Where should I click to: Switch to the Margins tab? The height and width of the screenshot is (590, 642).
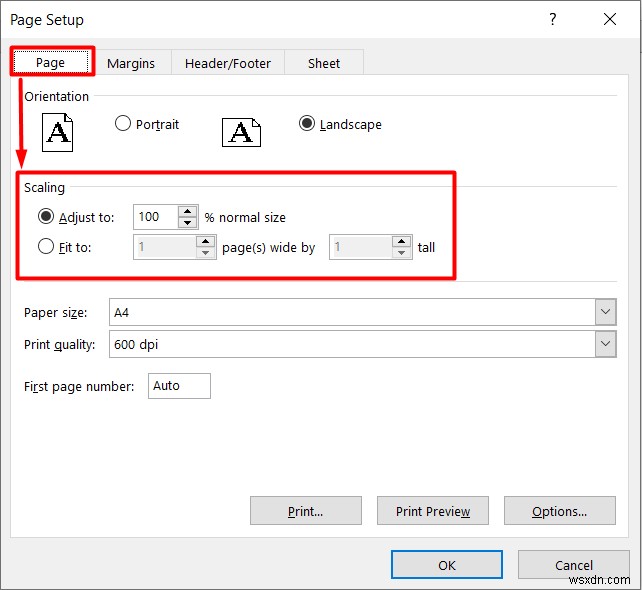pyautogui.click(x=131, y=63)
